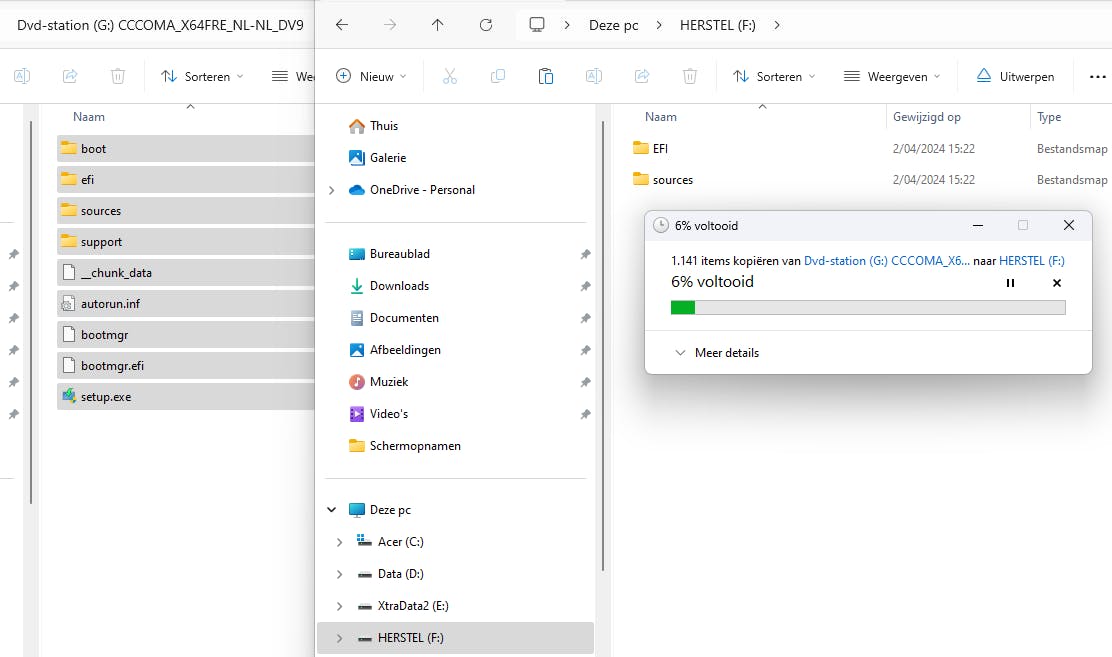Sort by Gewijzigd op column
This screenshot has width=1112, height=657.
click(926, 117)
